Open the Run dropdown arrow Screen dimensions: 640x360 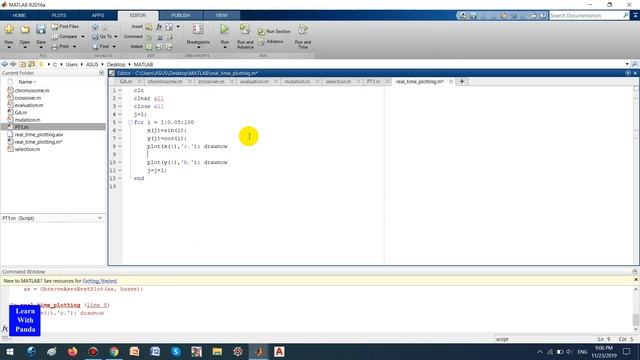224,47
